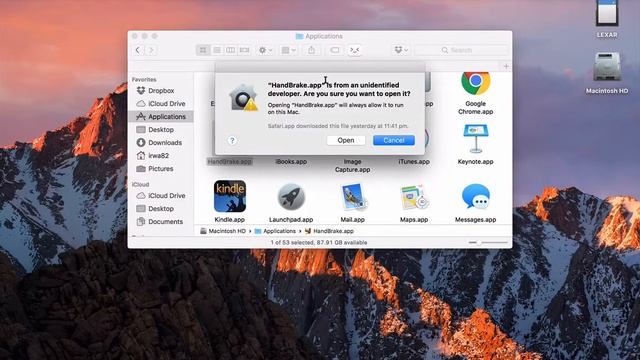Select the LEXAR drive on desktop

(x=607, y=18)
